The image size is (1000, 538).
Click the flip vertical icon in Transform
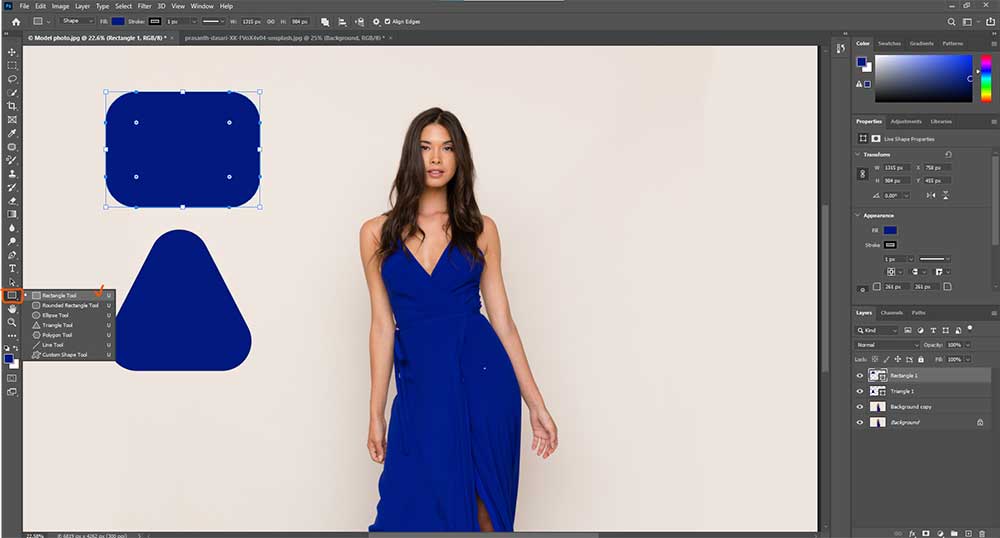point(945,195)
